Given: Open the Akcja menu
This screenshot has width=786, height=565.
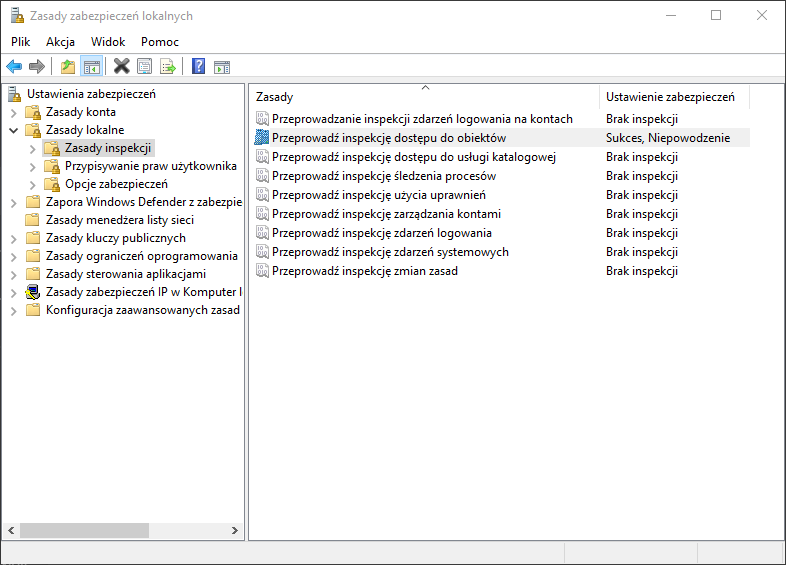Looking at the screenshot, I should 60,42.
